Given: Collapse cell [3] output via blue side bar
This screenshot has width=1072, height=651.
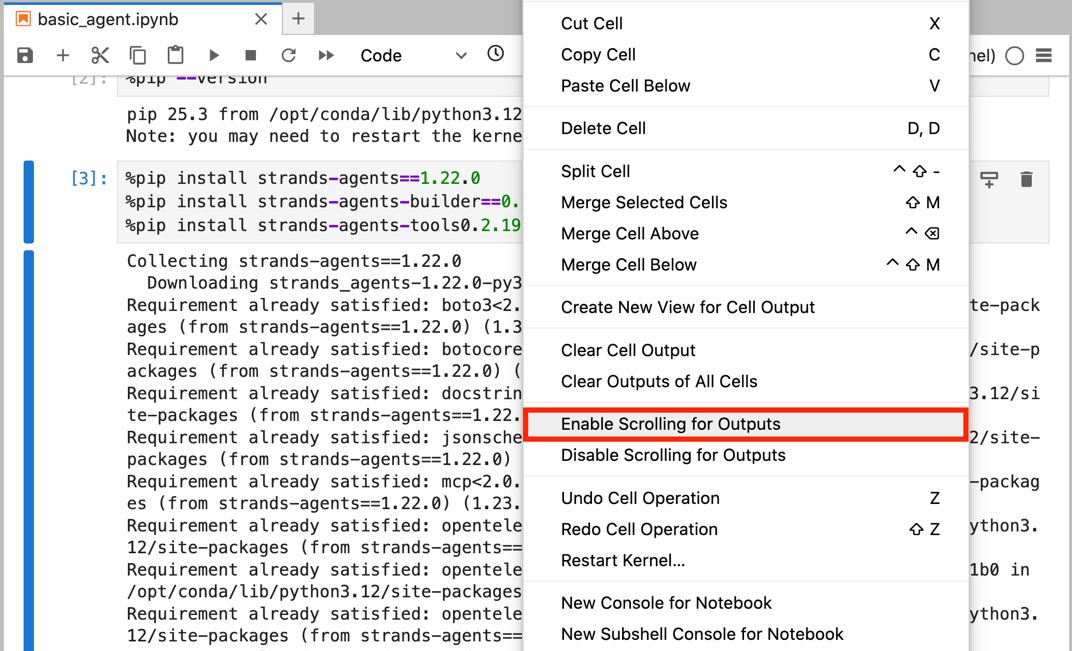Looking at the screenshot, I should click(29, 451).
